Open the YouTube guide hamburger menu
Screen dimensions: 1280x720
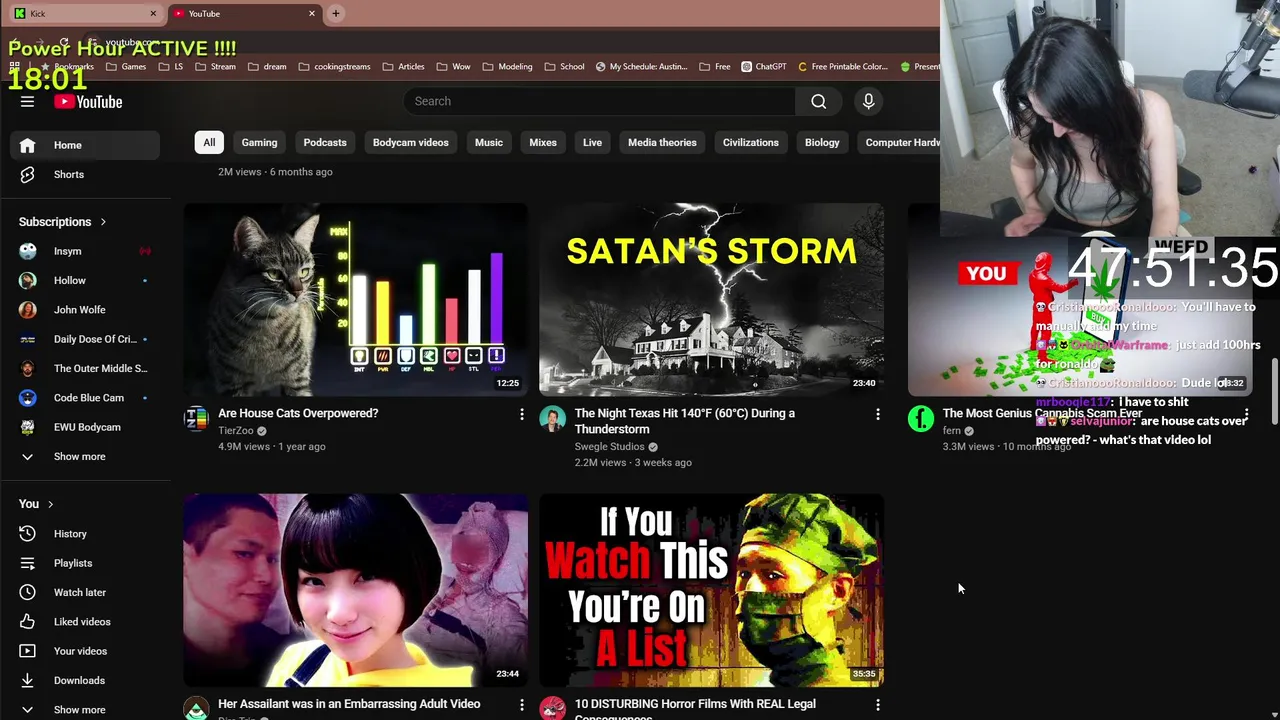click(x=27, y=101)
